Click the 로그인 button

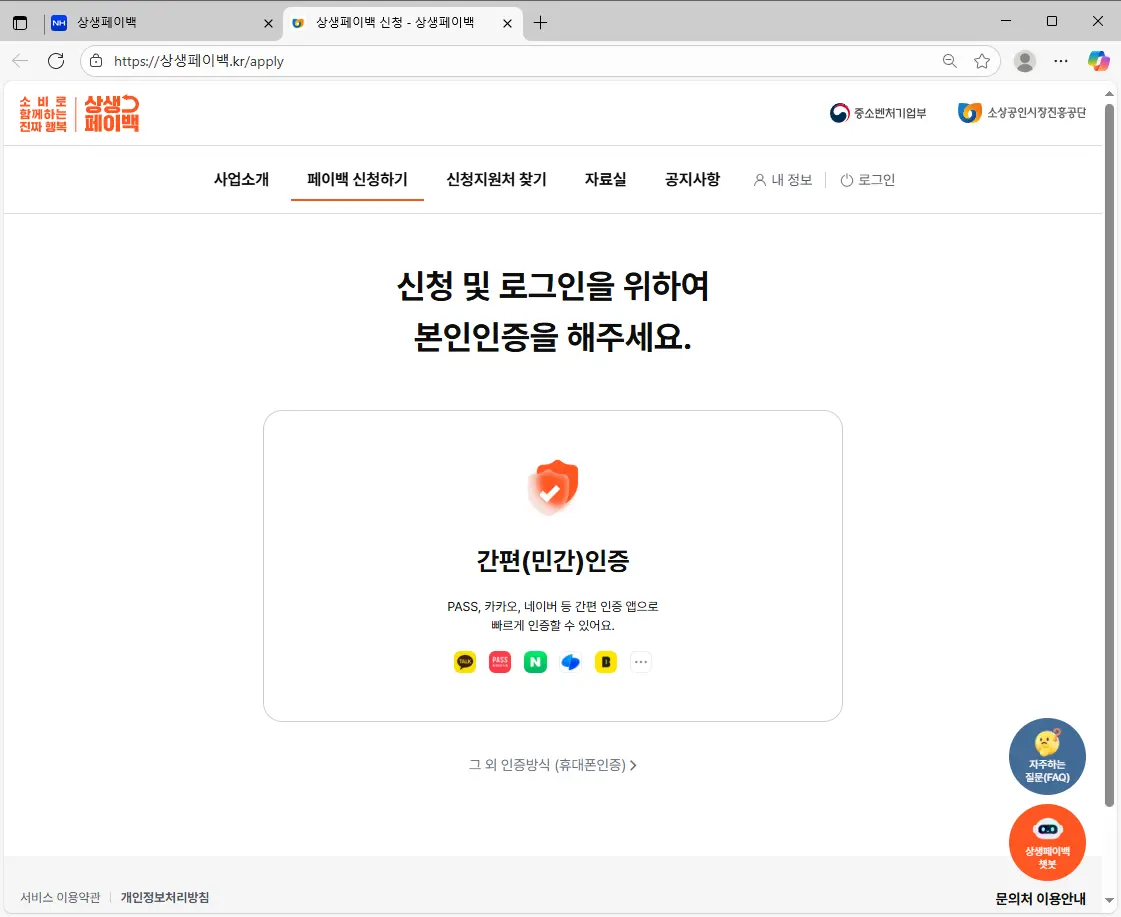pyautogui.click(x=867, y=180)
